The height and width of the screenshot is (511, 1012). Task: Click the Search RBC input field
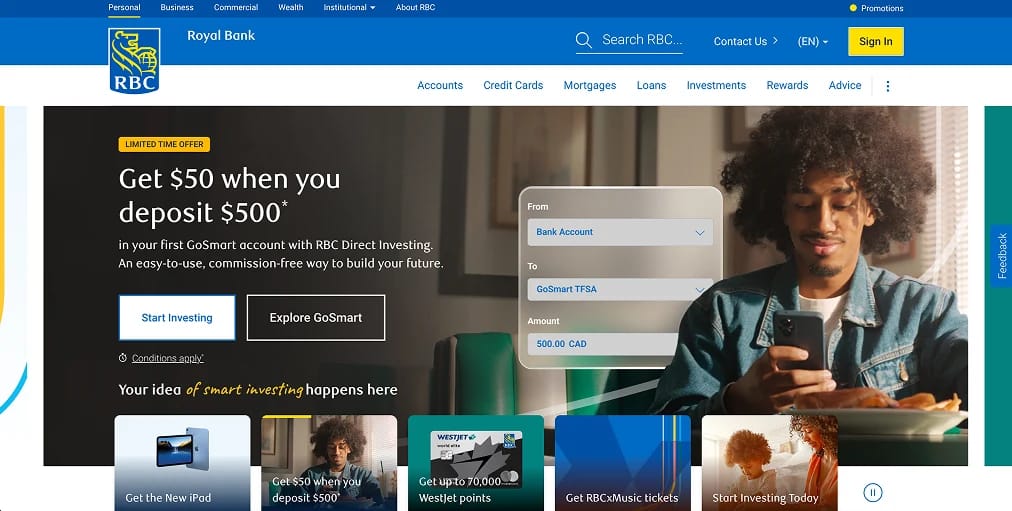[642, 40]
